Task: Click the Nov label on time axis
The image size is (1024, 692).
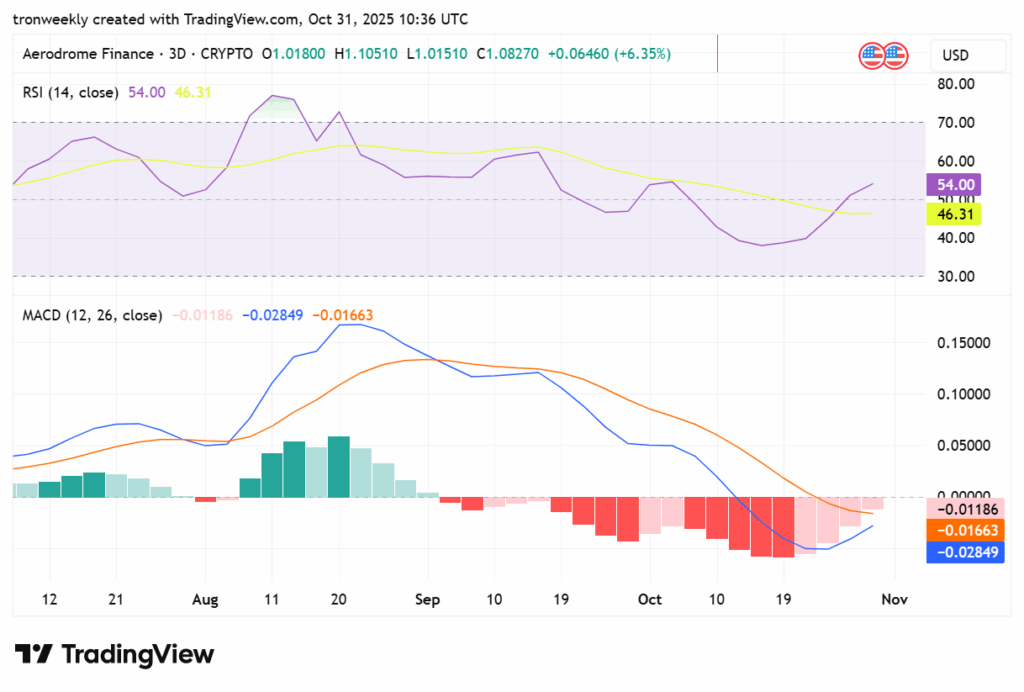Action: tap(894, 600)
